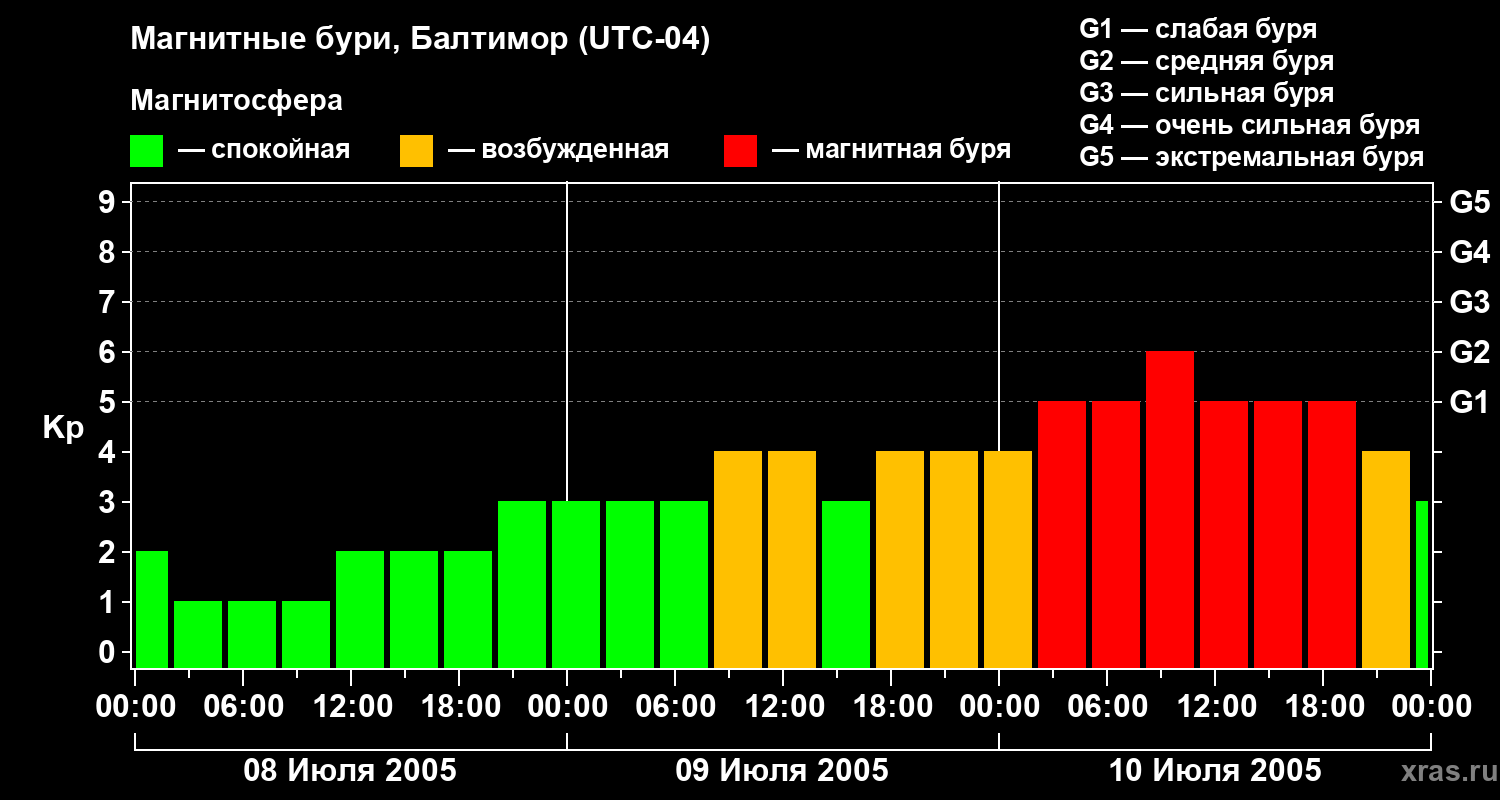Click the lone green bar between yellow bars
Image resolution: width=1500 pixels, height=800 pixels.
click(846, 584)
